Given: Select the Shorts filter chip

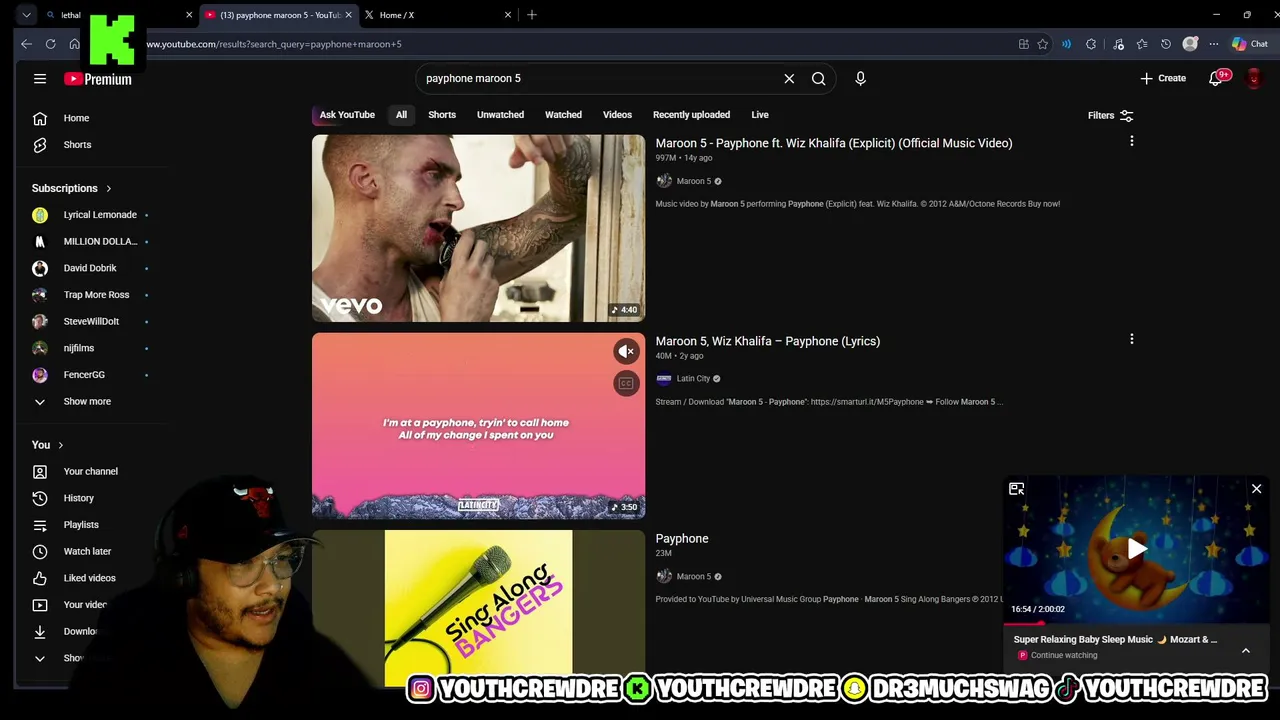Looking at the screenshot, I should click(442, 115).
